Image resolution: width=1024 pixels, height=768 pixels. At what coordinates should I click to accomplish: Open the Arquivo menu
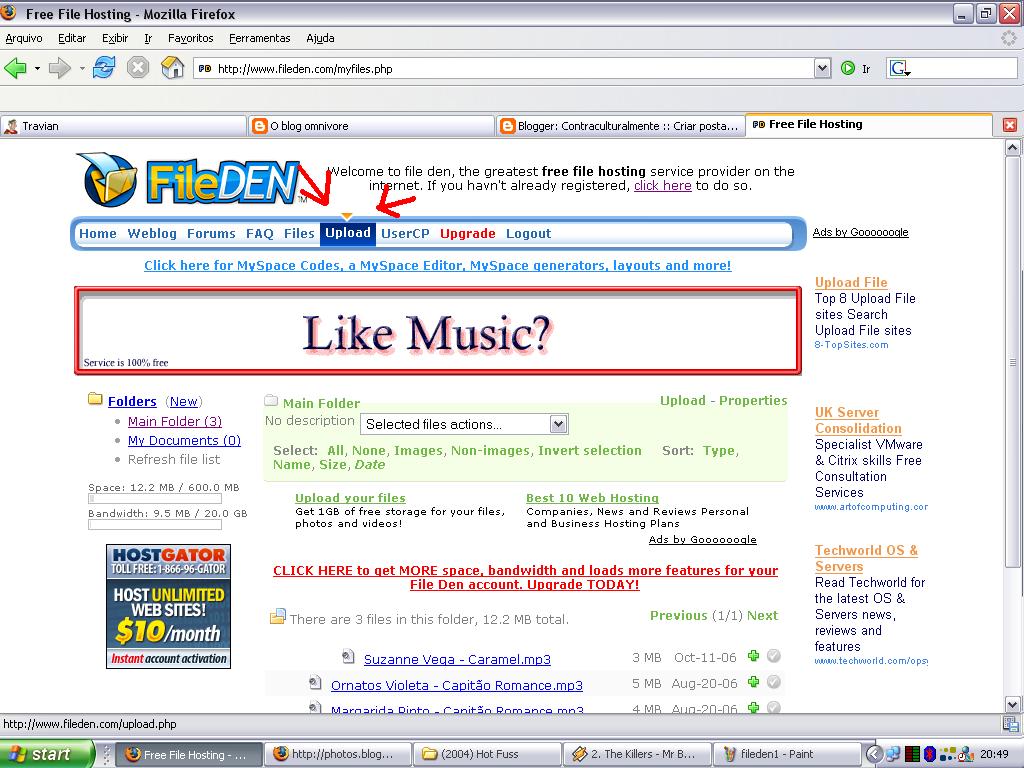24,38
